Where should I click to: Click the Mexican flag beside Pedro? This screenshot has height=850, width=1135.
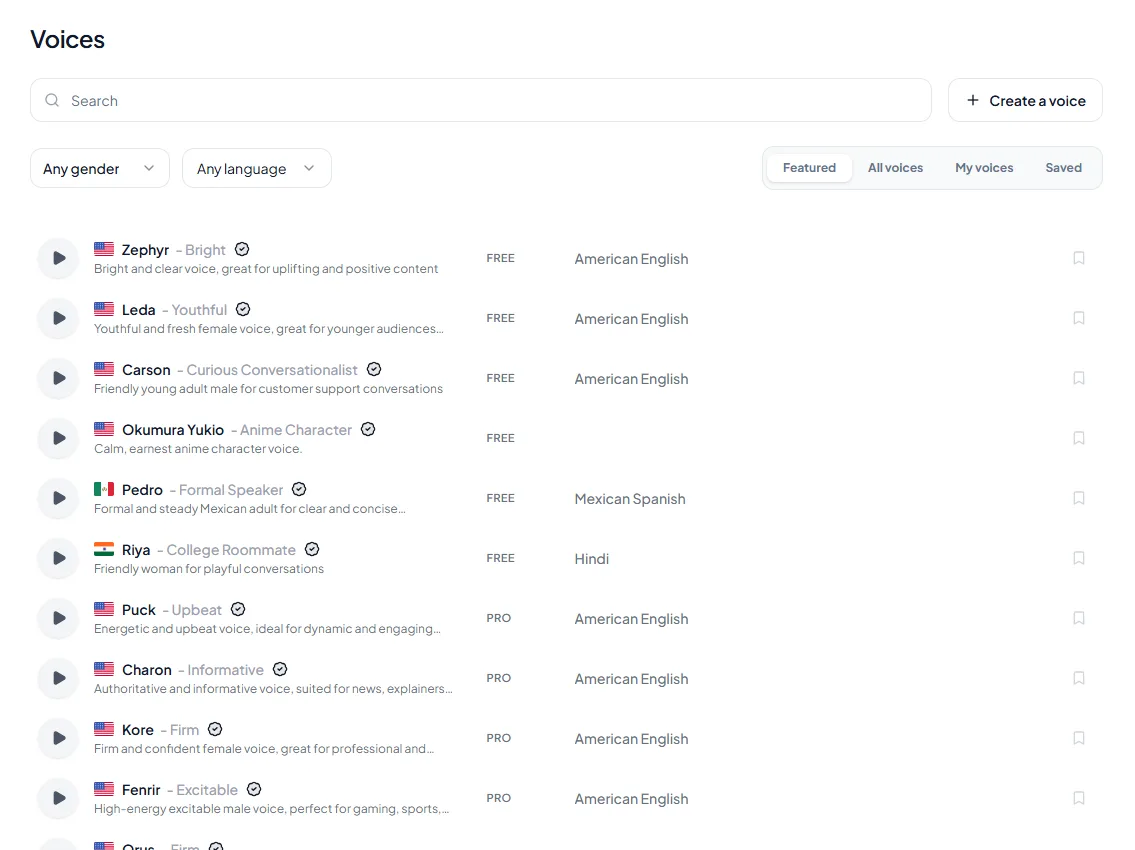(104, 489)
